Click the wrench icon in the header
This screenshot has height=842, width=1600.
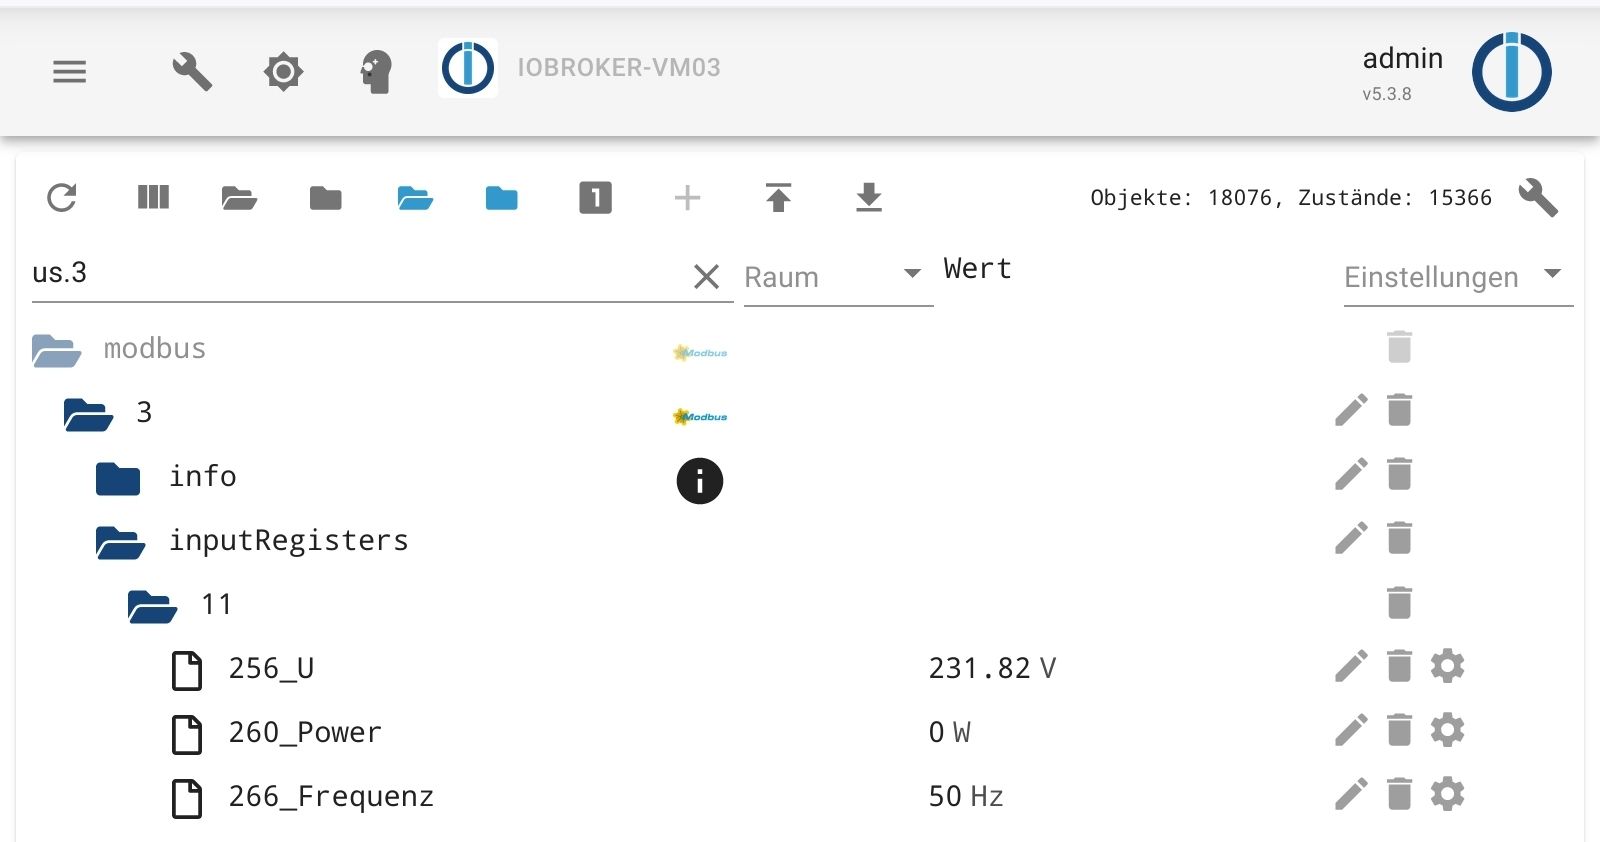point(191,72)
